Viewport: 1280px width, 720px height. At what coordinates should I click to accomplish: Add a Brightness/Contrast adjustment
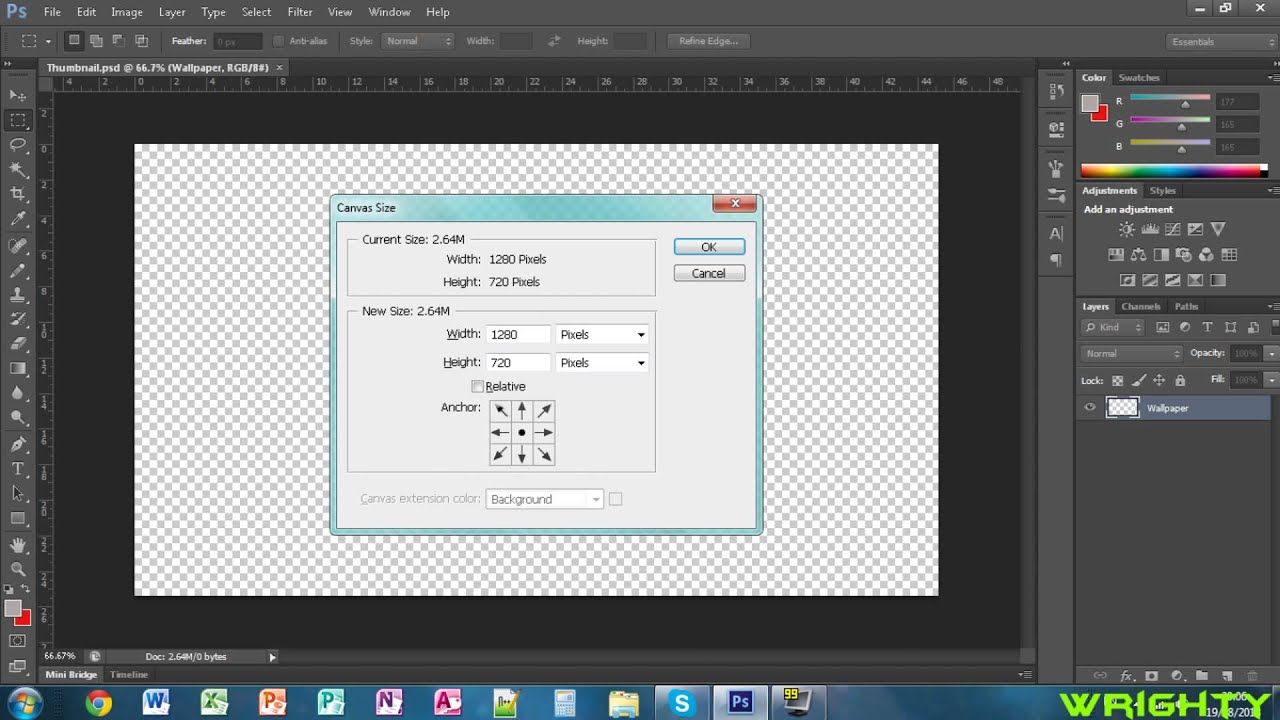click(1127, 230)
